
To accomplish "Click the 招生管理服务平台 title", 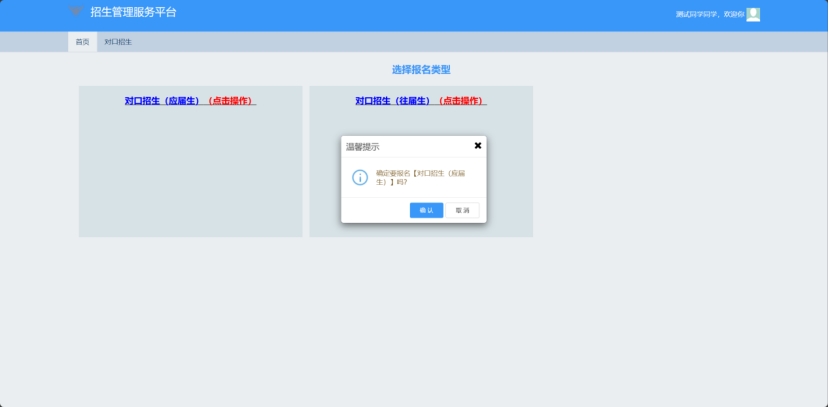I will tap(133, 12).
